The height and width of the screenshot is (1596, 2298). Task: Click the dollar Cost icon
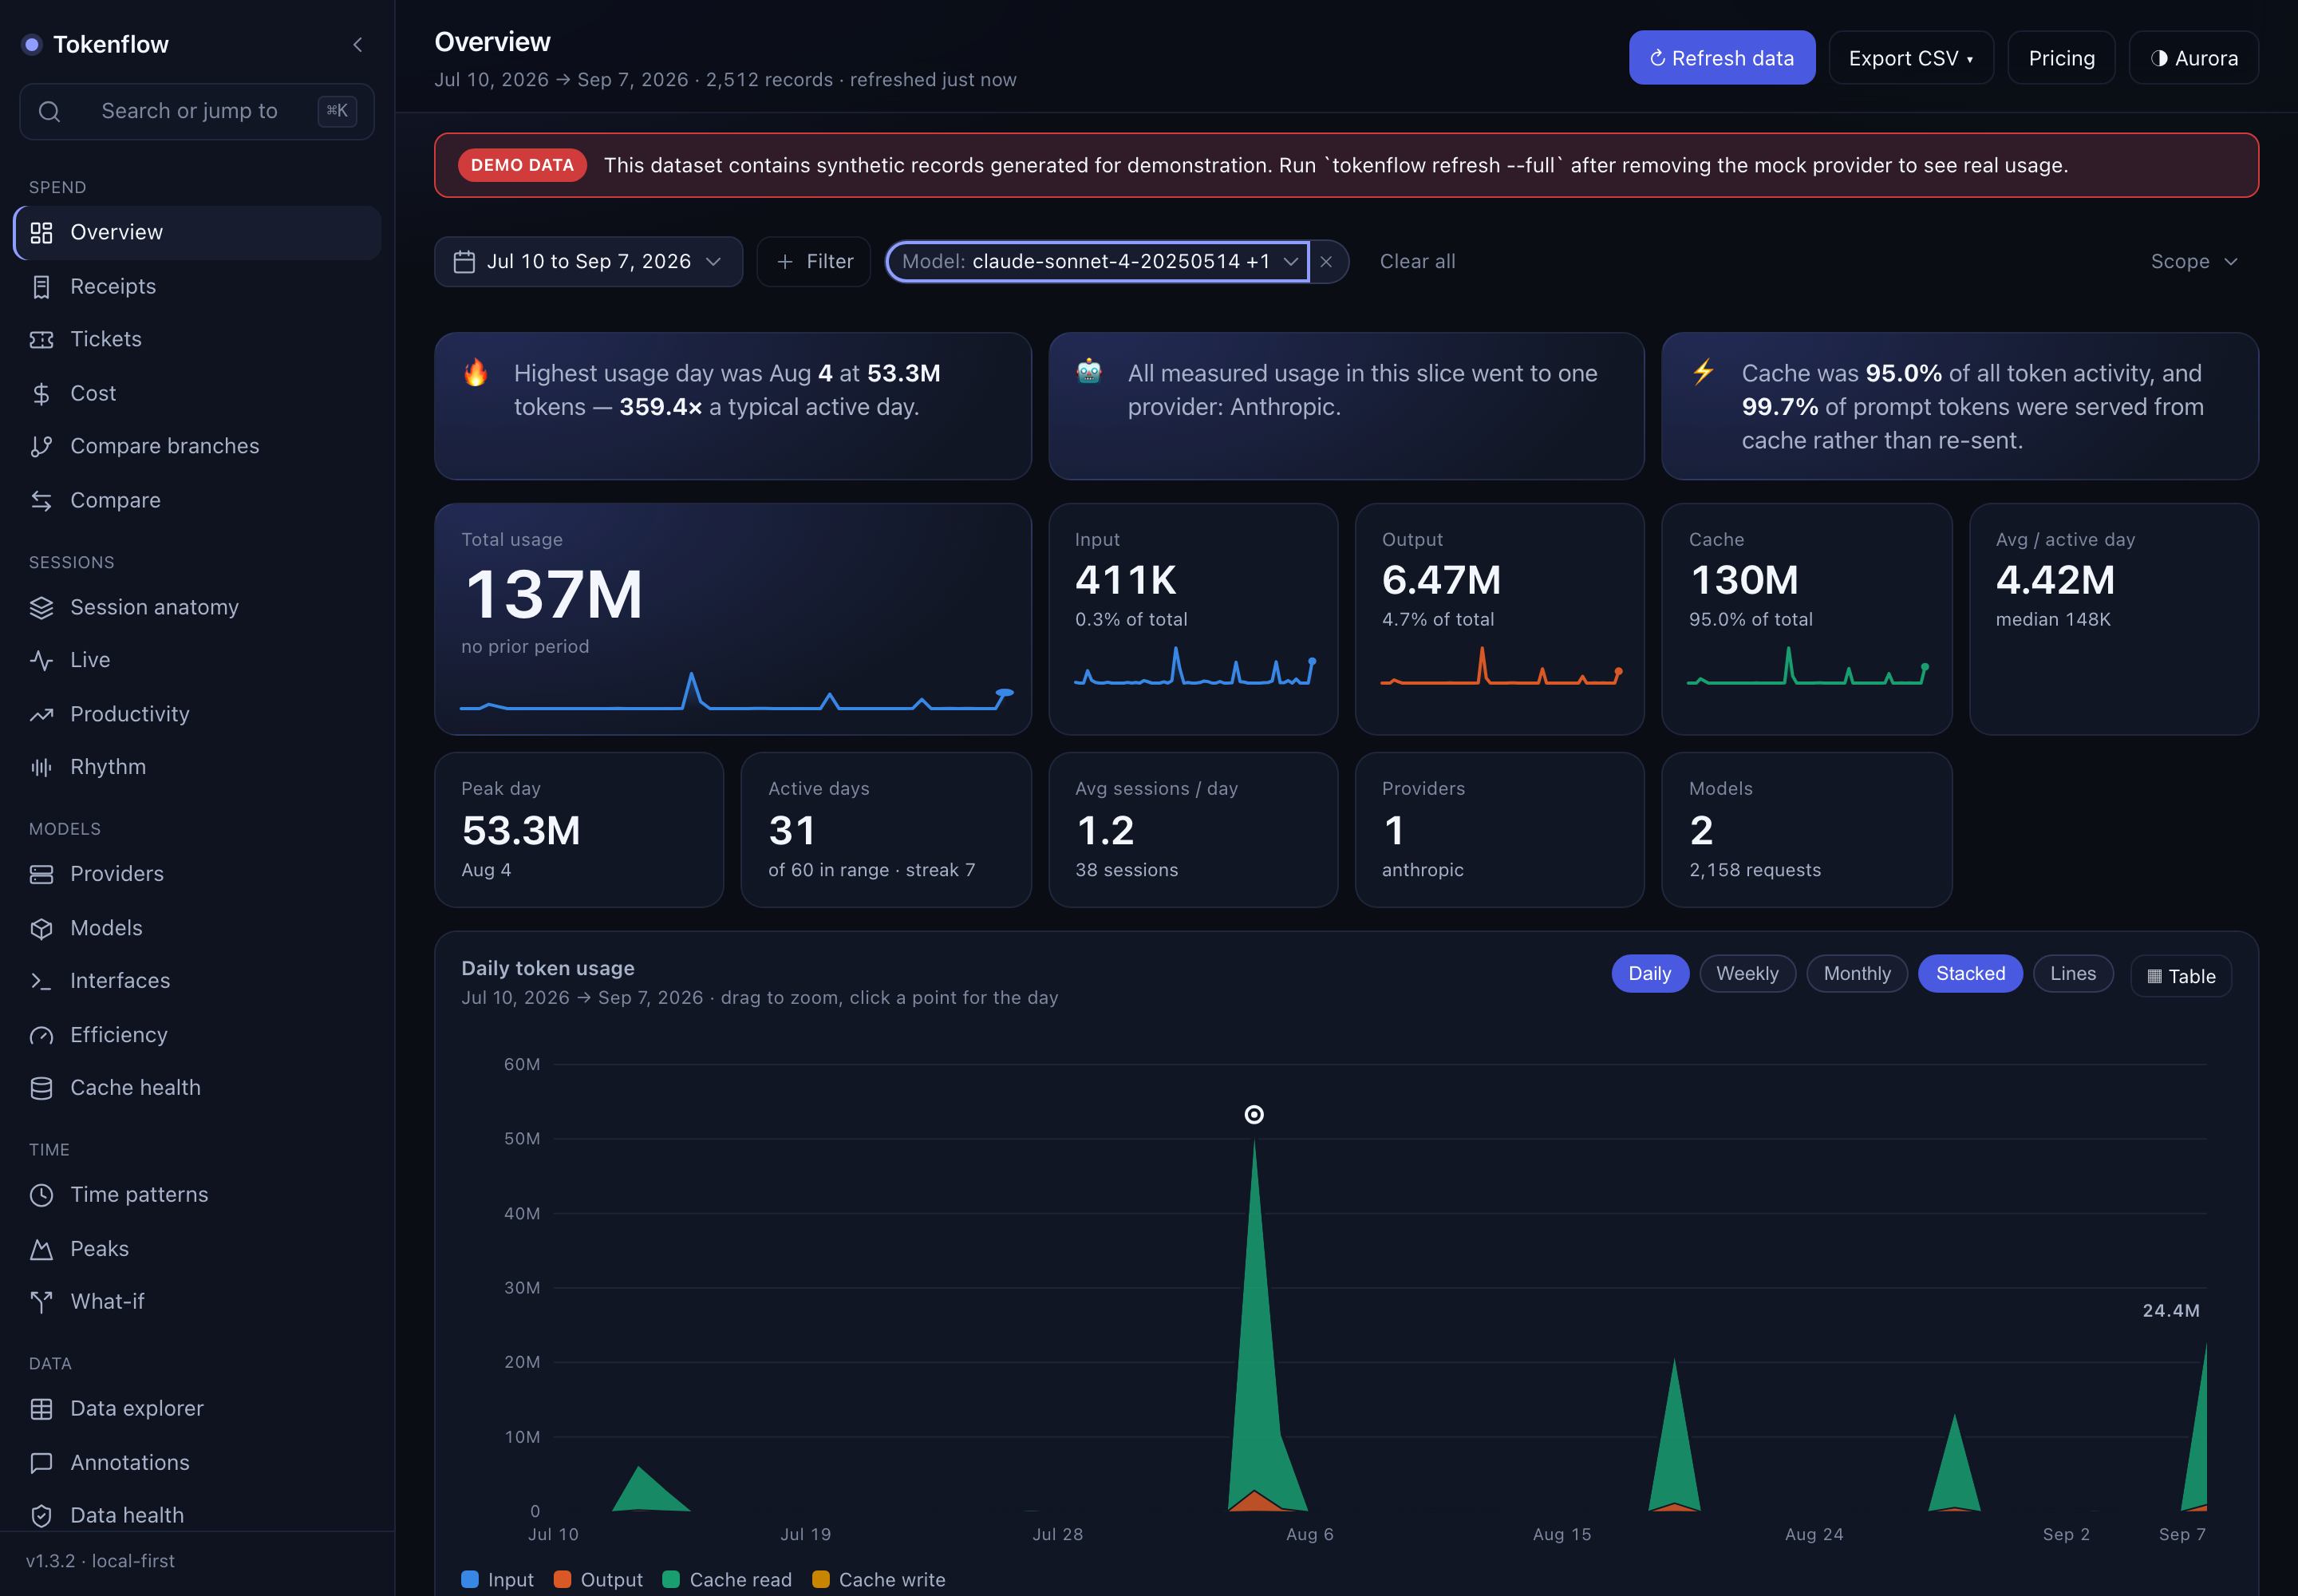pyautogui.click(x=41, y=394)
